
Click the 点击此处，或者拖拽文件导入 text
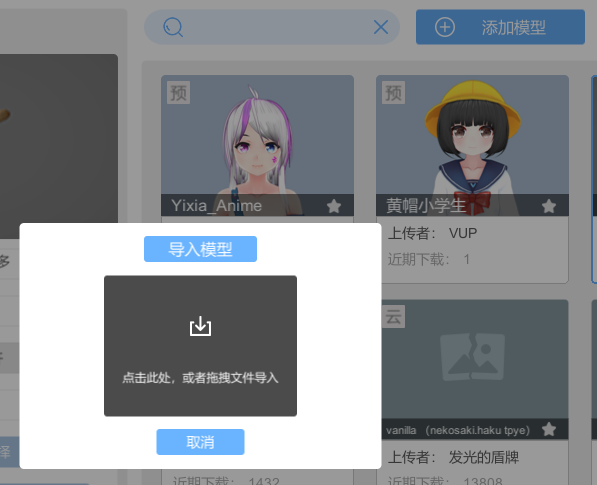click(x=200, y=378)
